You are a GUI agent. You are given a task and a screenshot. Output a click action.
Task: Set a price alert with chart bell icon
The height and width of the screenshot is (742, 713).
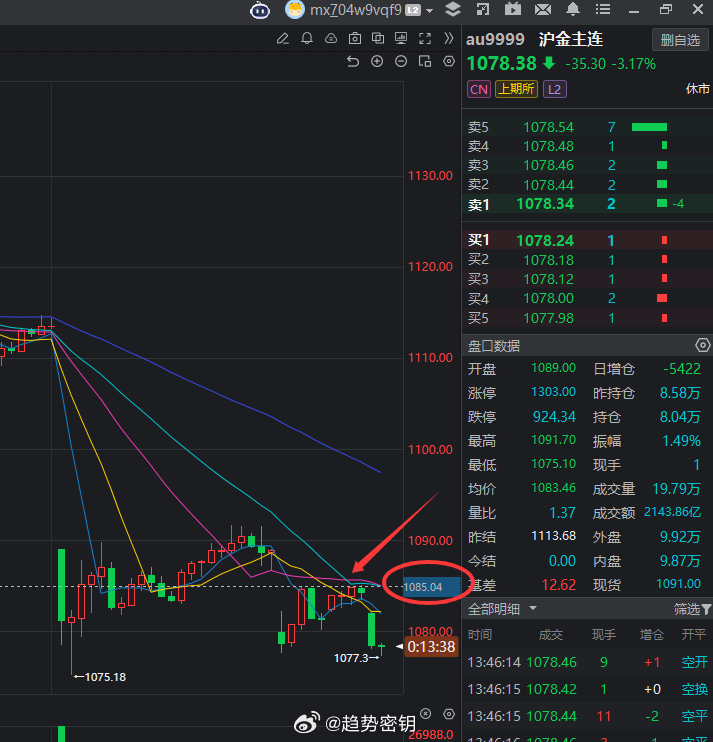307,38
